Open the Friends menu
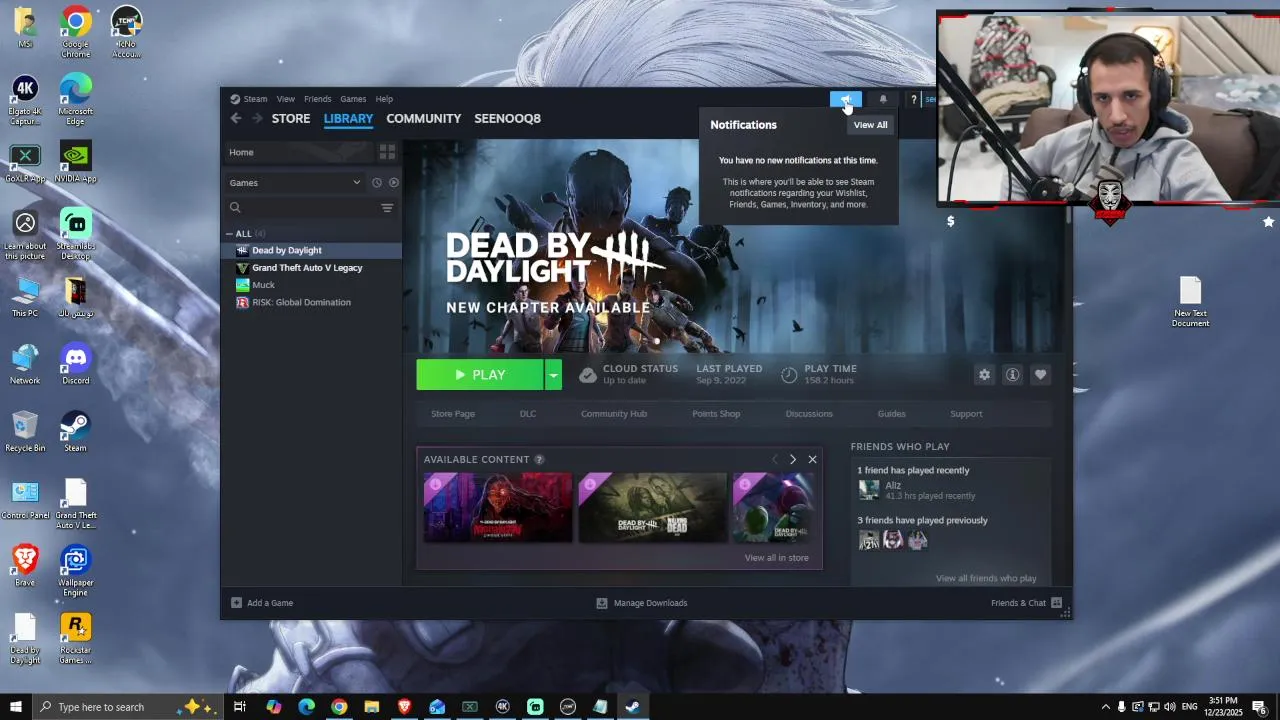The height and width of the screenshot is (720, 1280). 318,99
